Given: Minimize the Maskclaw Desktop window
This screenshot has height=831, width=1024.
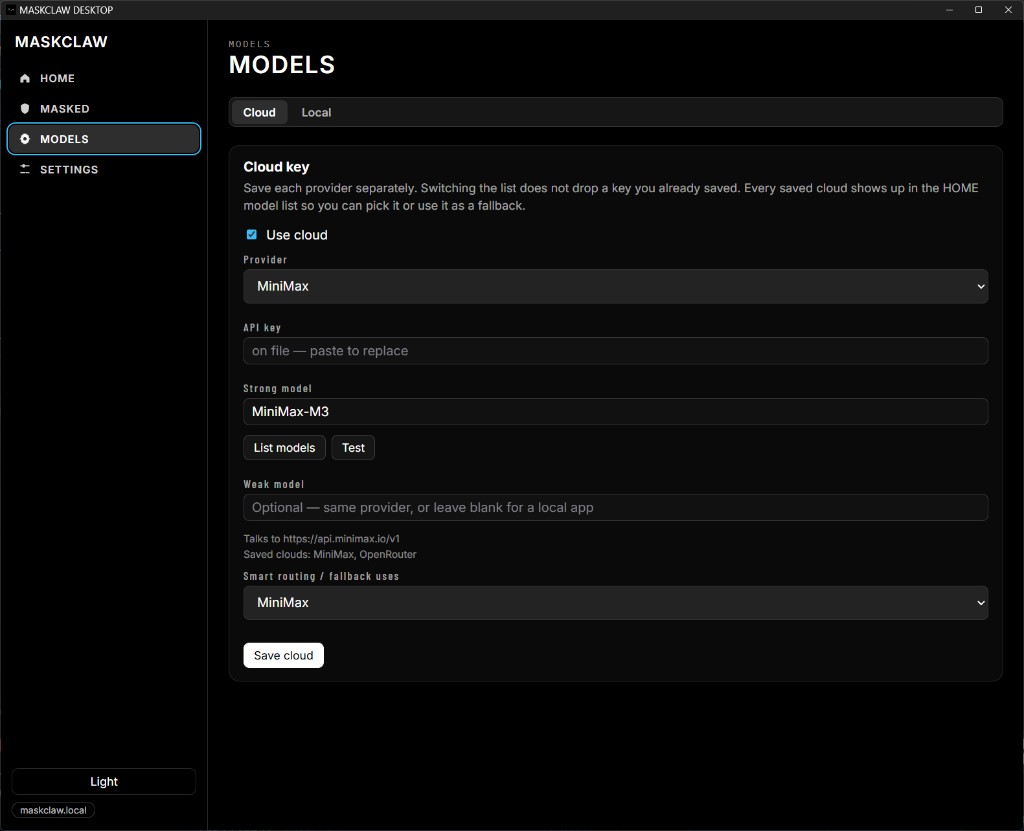Looking at the screenshot, I should click(949, 10).
